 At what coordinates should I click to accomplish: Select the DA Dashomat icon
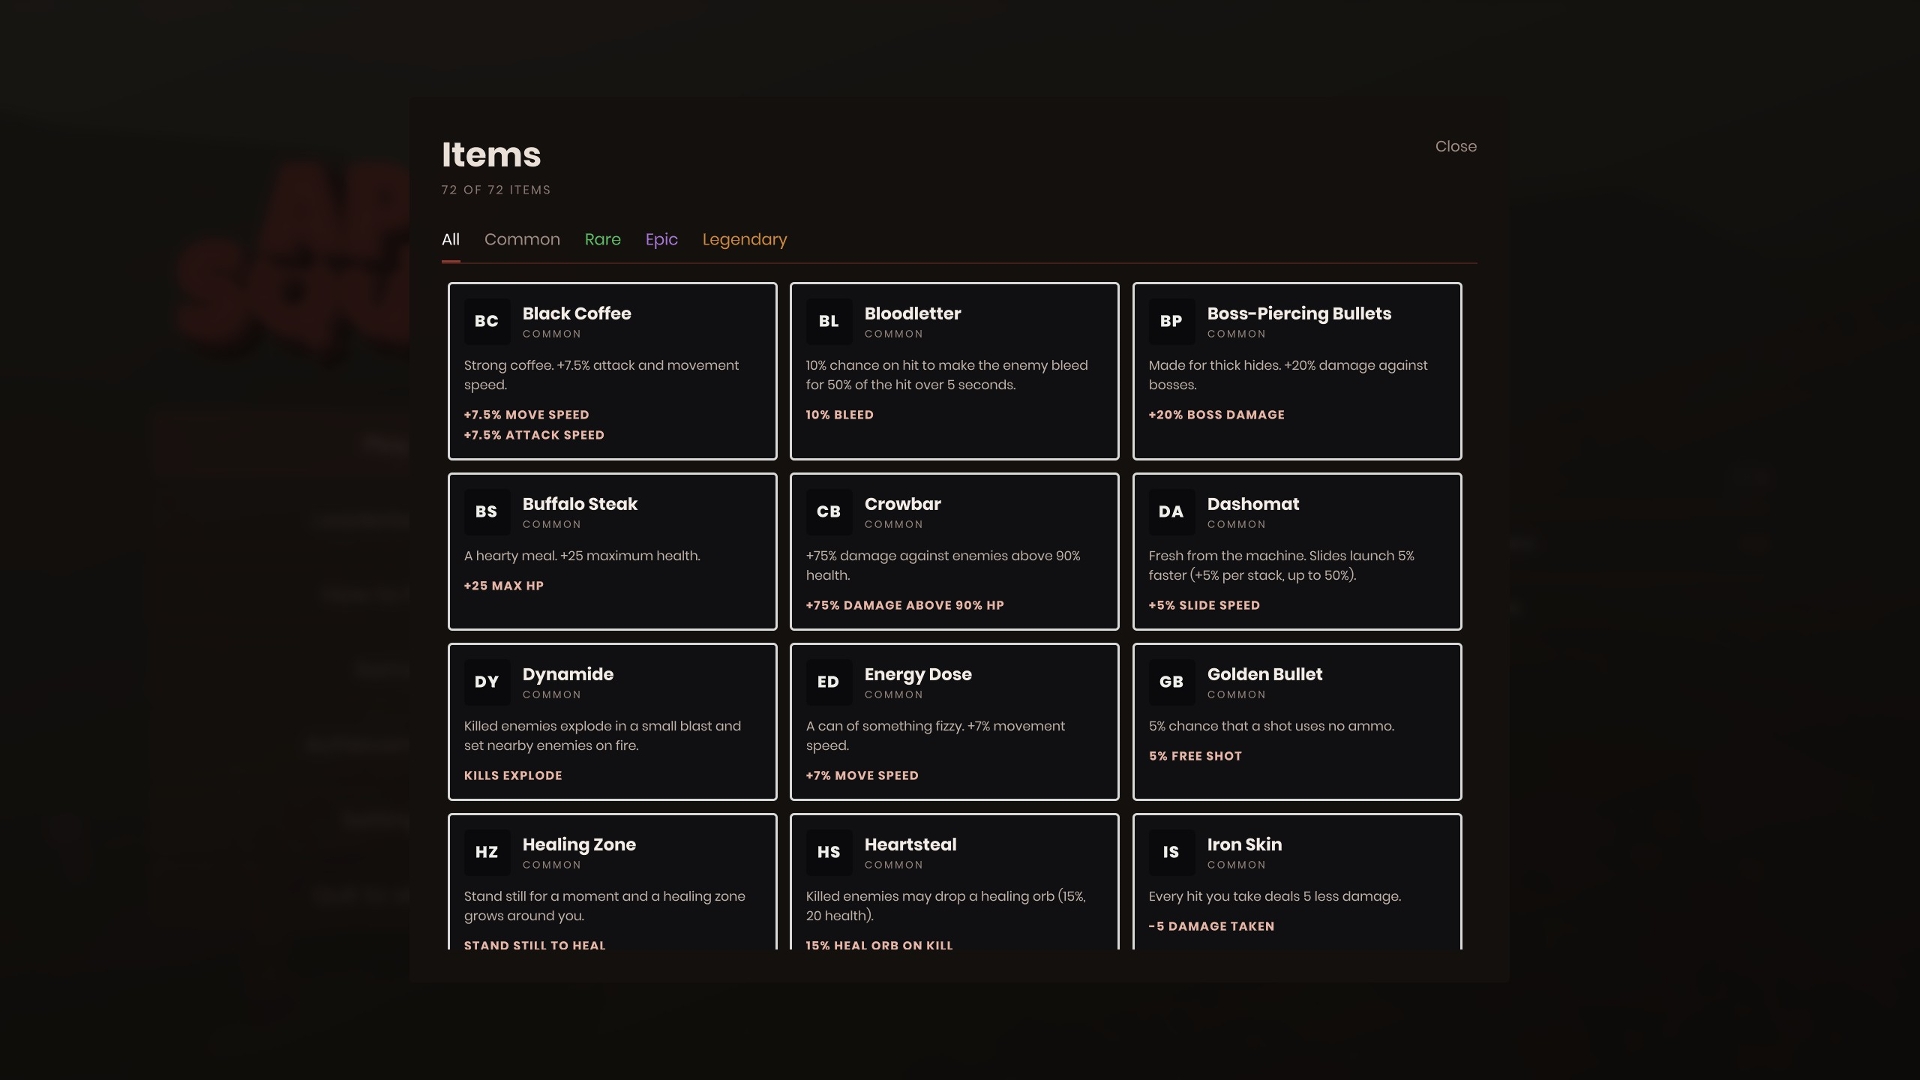pyautogui.click(x=1171, y=511)
